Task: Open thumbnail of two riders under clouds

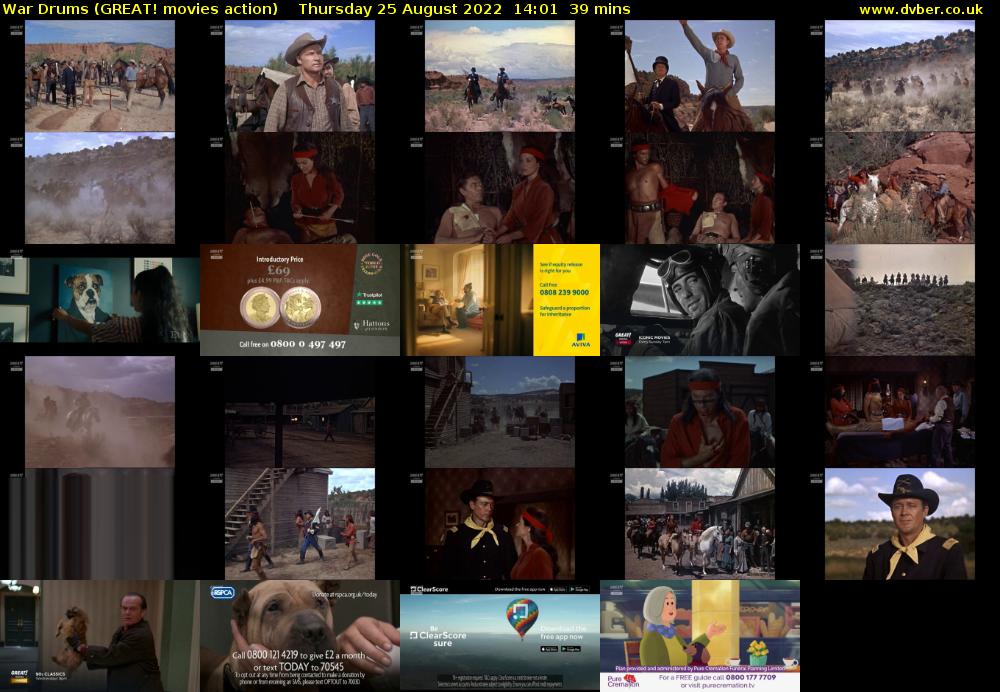Action: tap(499, 76)
